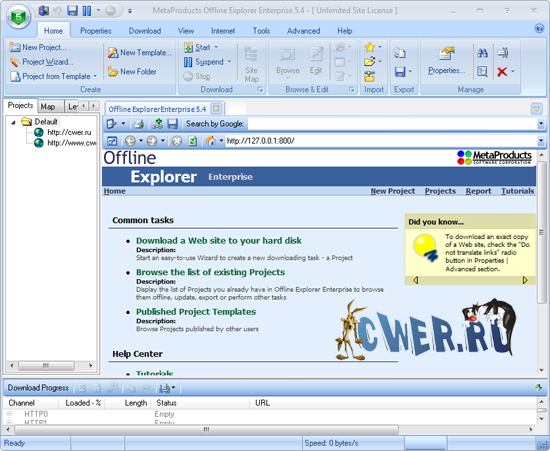The width and height of the screenshot is (550, 451).
Task: Open the Internet ribbon tab
Action: pyautogui.click(x=223, y=31)
